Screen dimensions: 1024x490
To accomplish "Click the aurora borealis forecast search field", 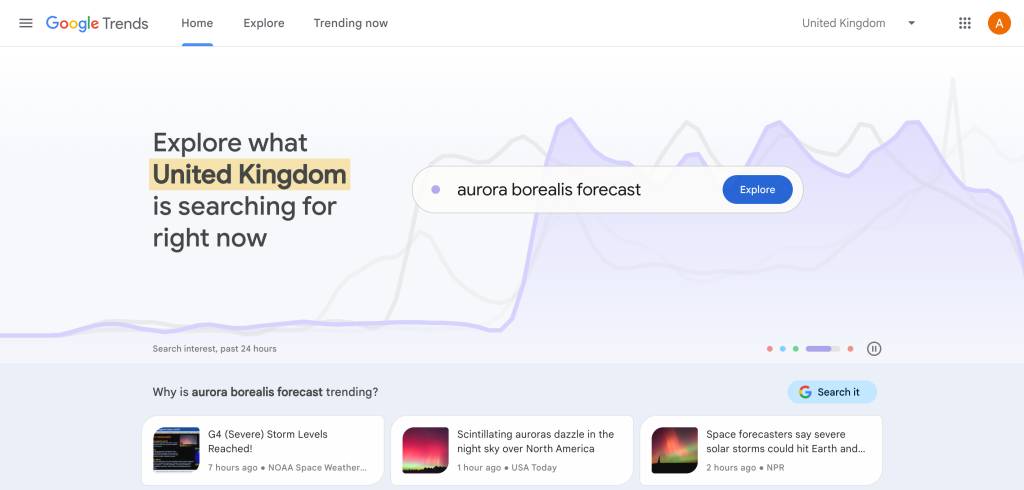I will coord(570,190).
